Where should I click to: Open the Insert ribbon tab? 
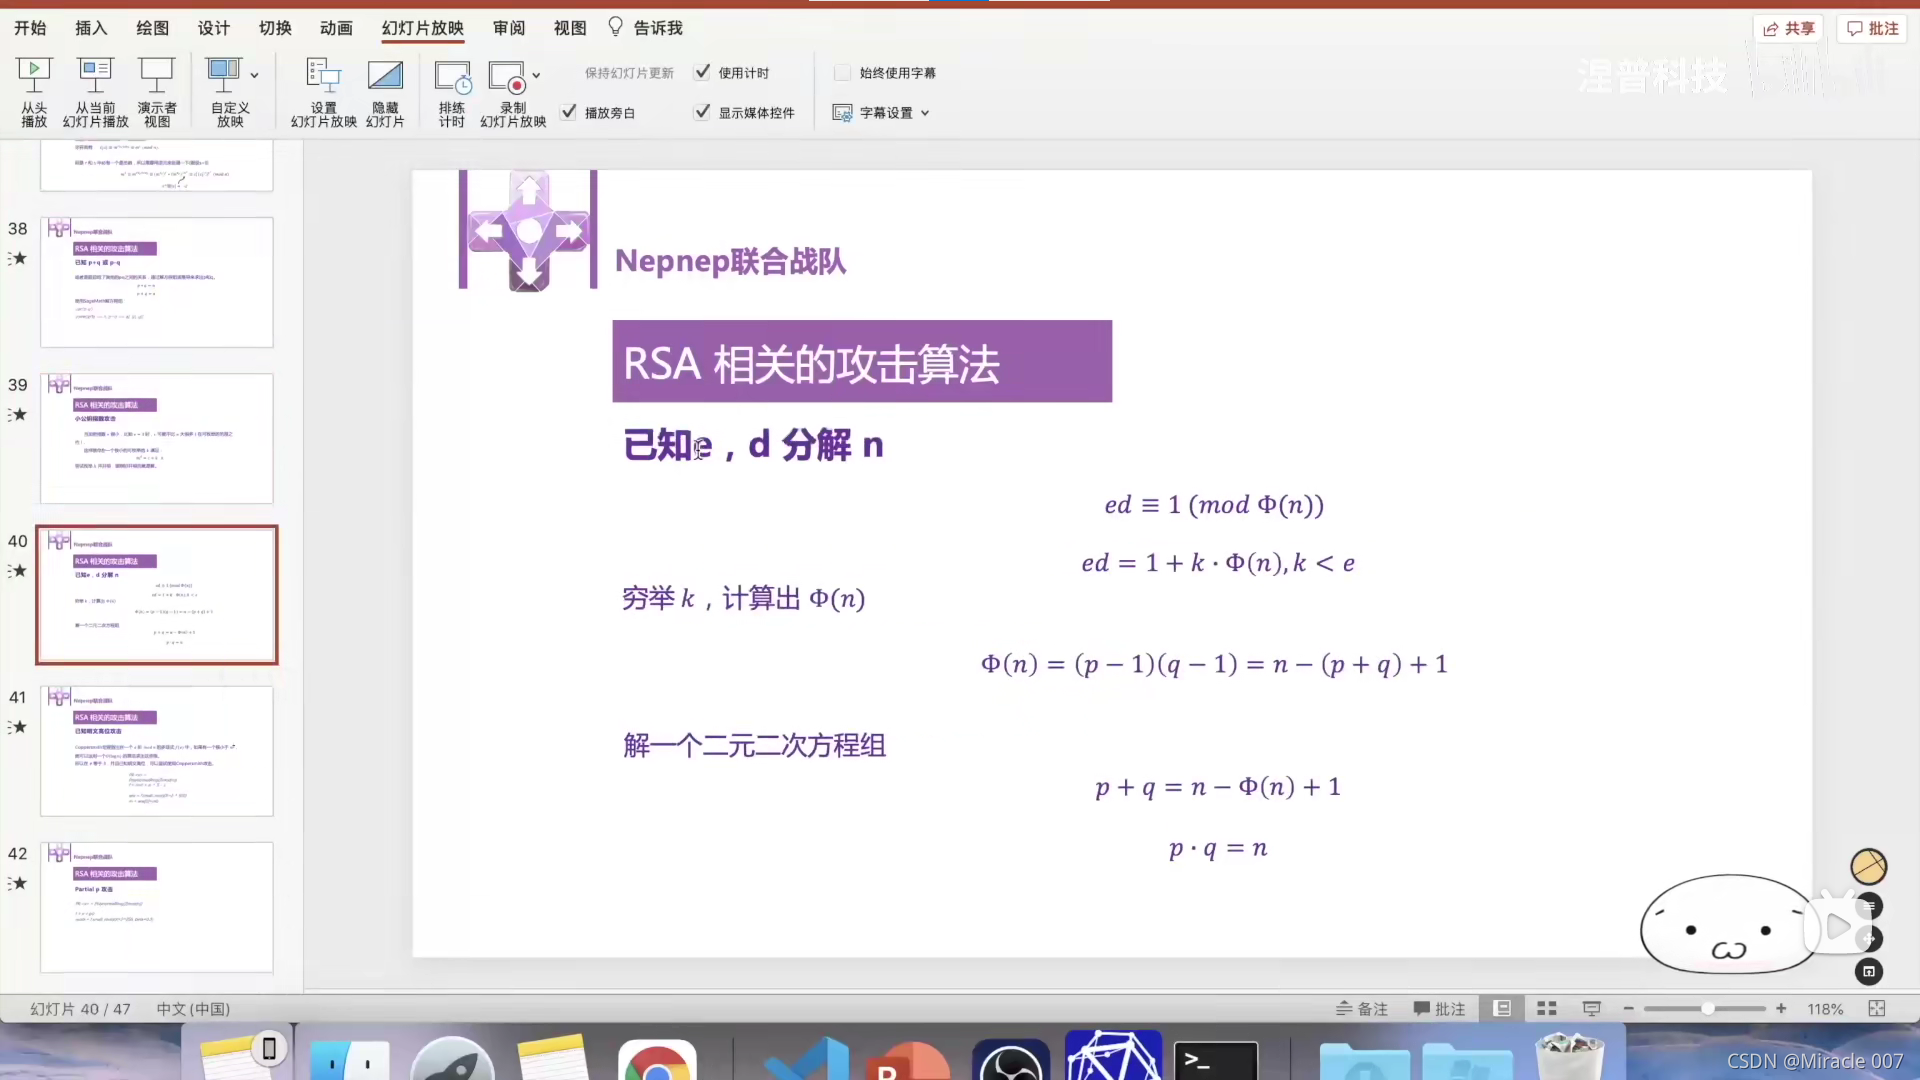(91, 28)
